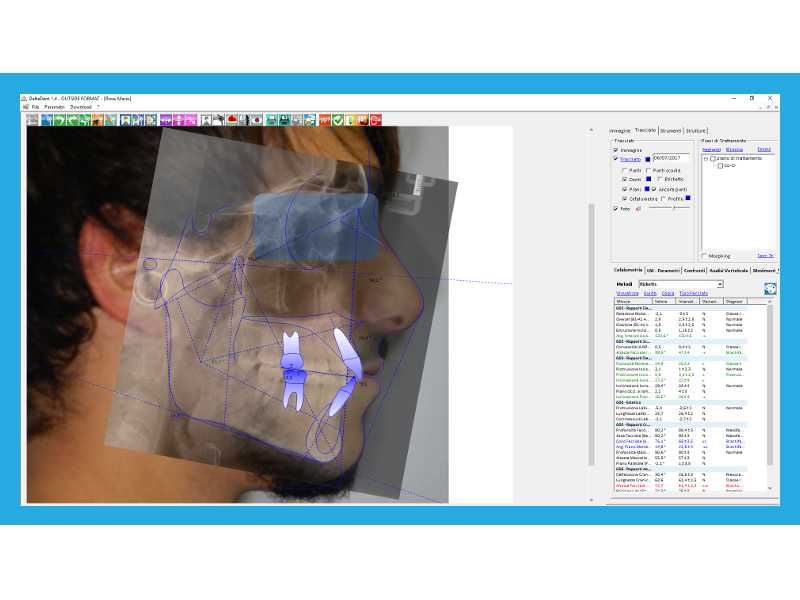The image size is (800, 600).
Task: Enable the Punti checkbox
Action: (624, 170)
